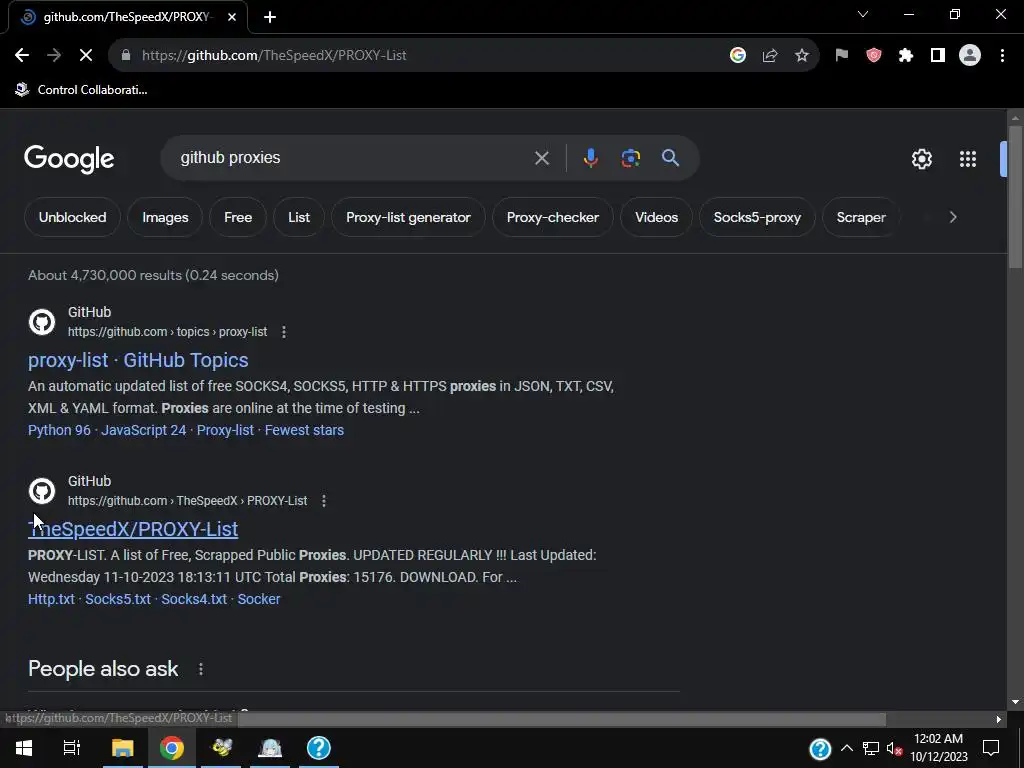This screenshot has height=768, width=1024.
Task: Open a new browser tab
Action: [x=270, y=17]
